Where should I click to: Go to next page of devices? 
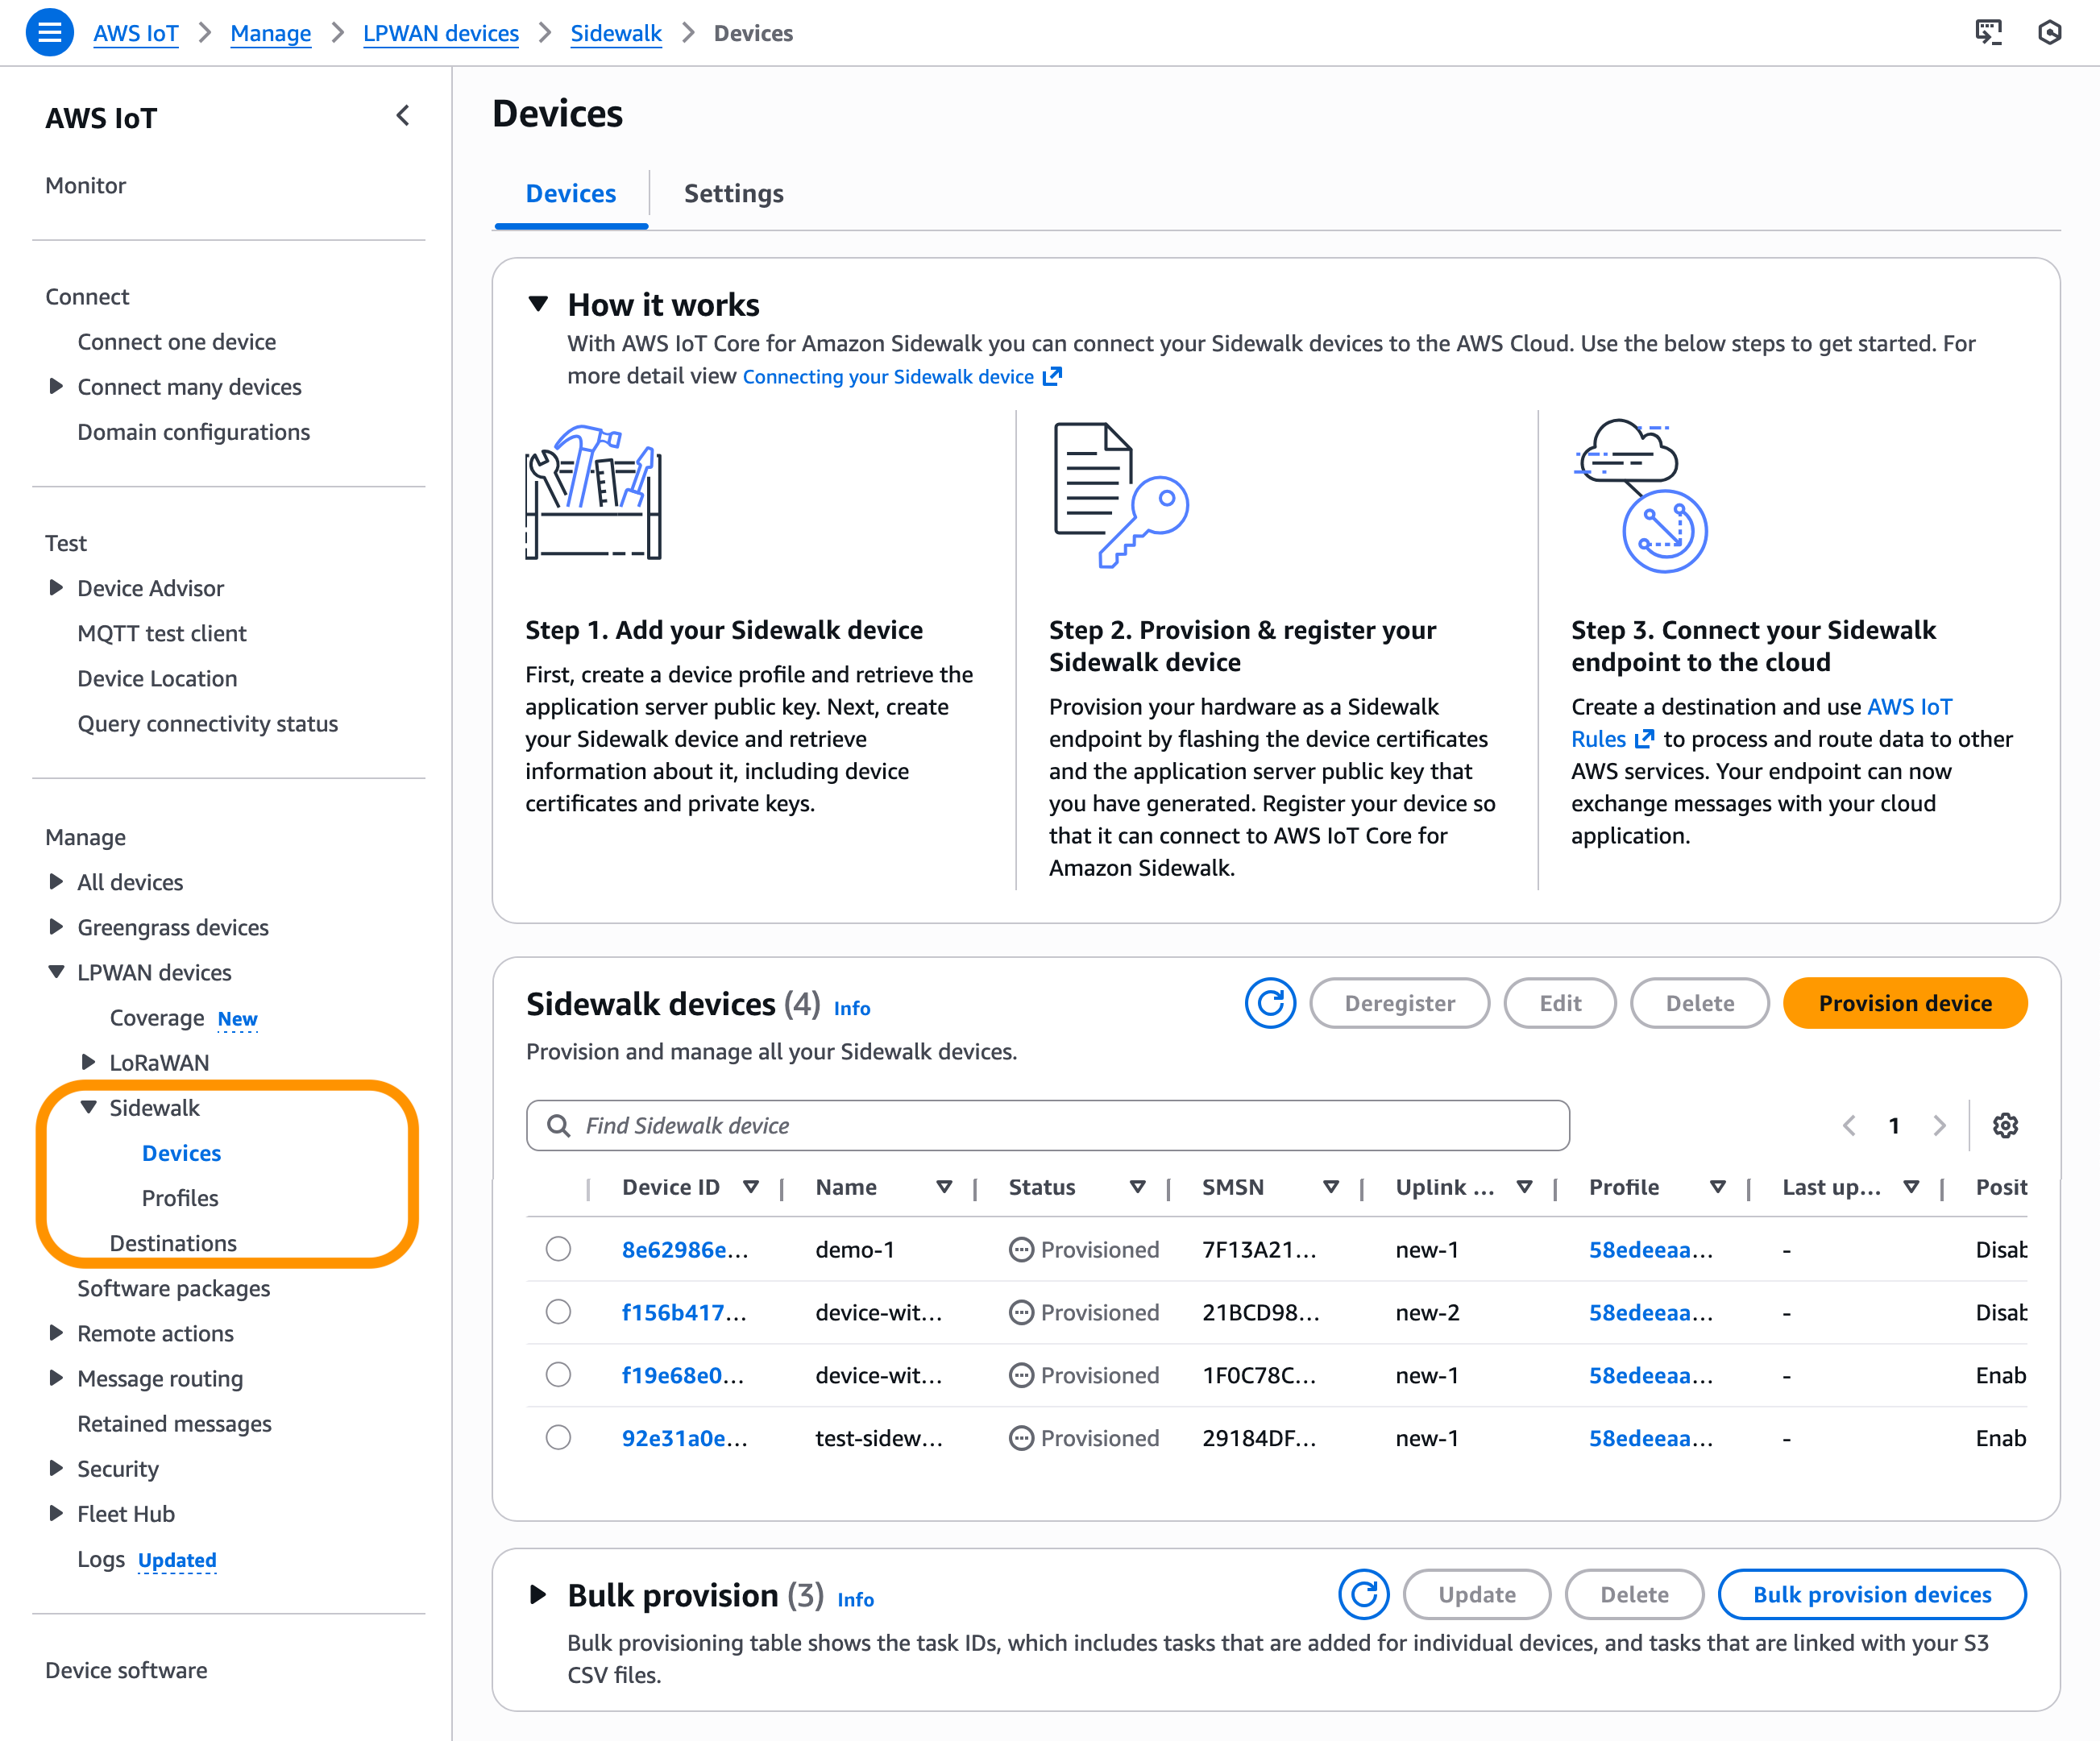click(1939, 1125)
